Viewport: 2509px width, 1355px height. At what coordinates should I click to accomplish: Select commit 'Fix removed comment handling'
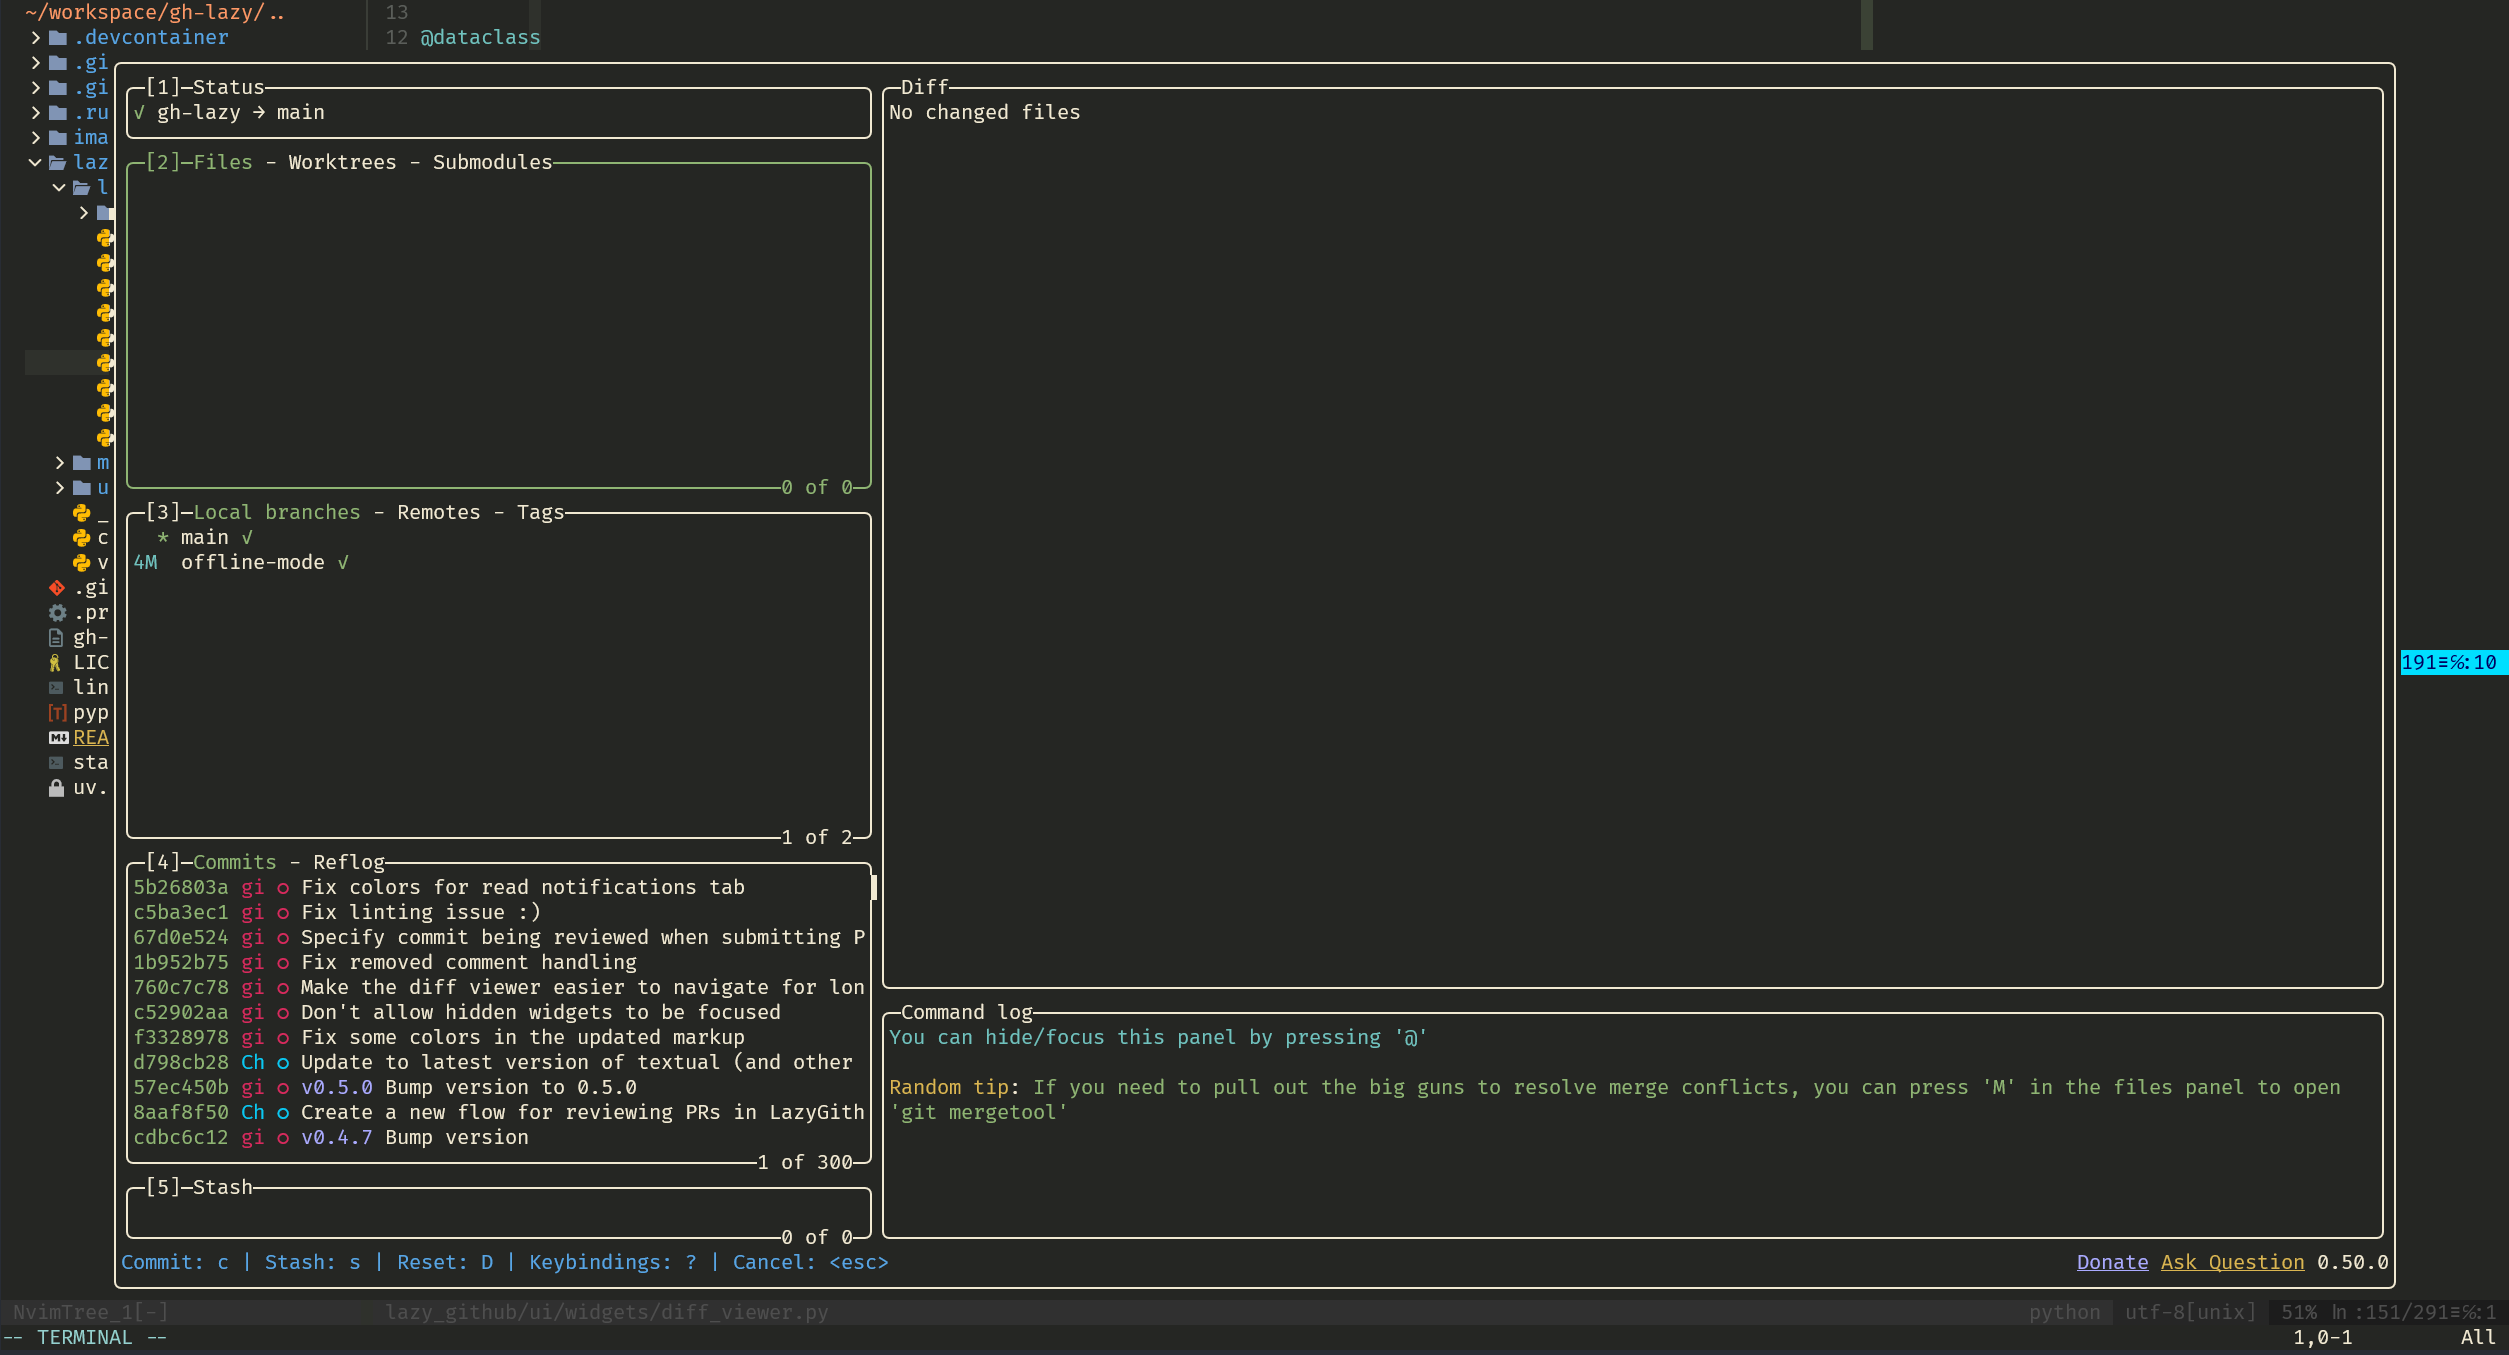[x=499, y=963]
